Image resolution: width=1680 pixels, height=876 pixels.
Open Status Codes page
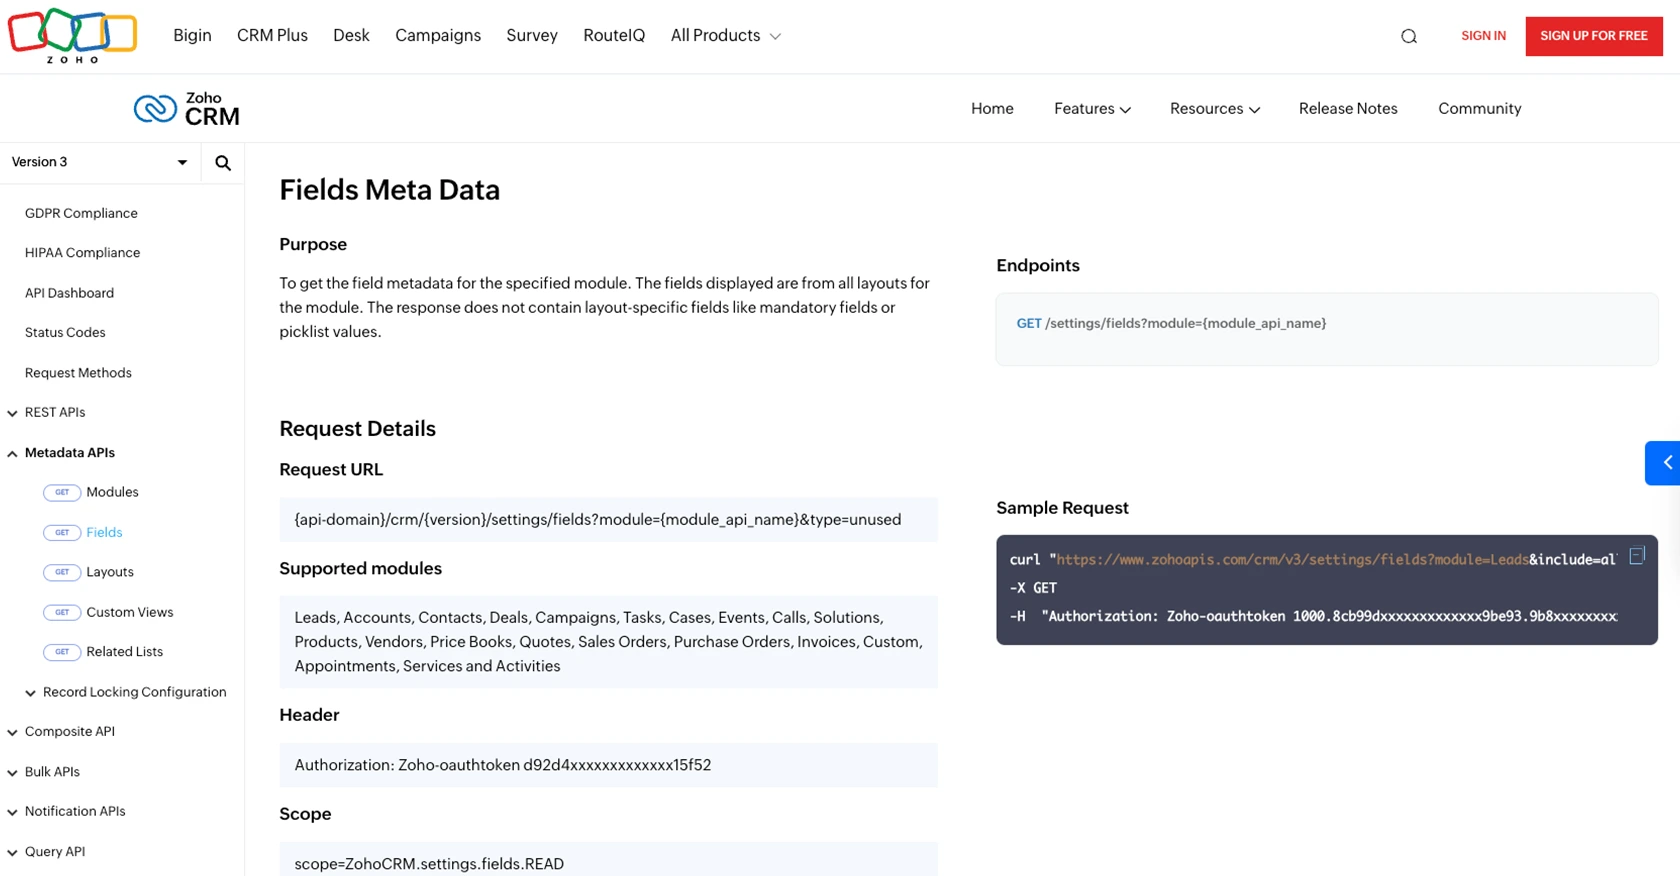(x=65, y=333)
